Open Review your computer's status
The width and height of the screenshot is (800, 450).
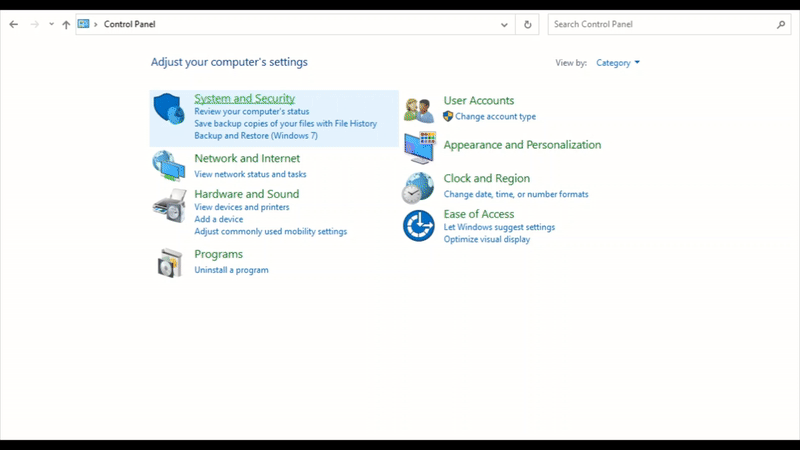pos(252,111)
